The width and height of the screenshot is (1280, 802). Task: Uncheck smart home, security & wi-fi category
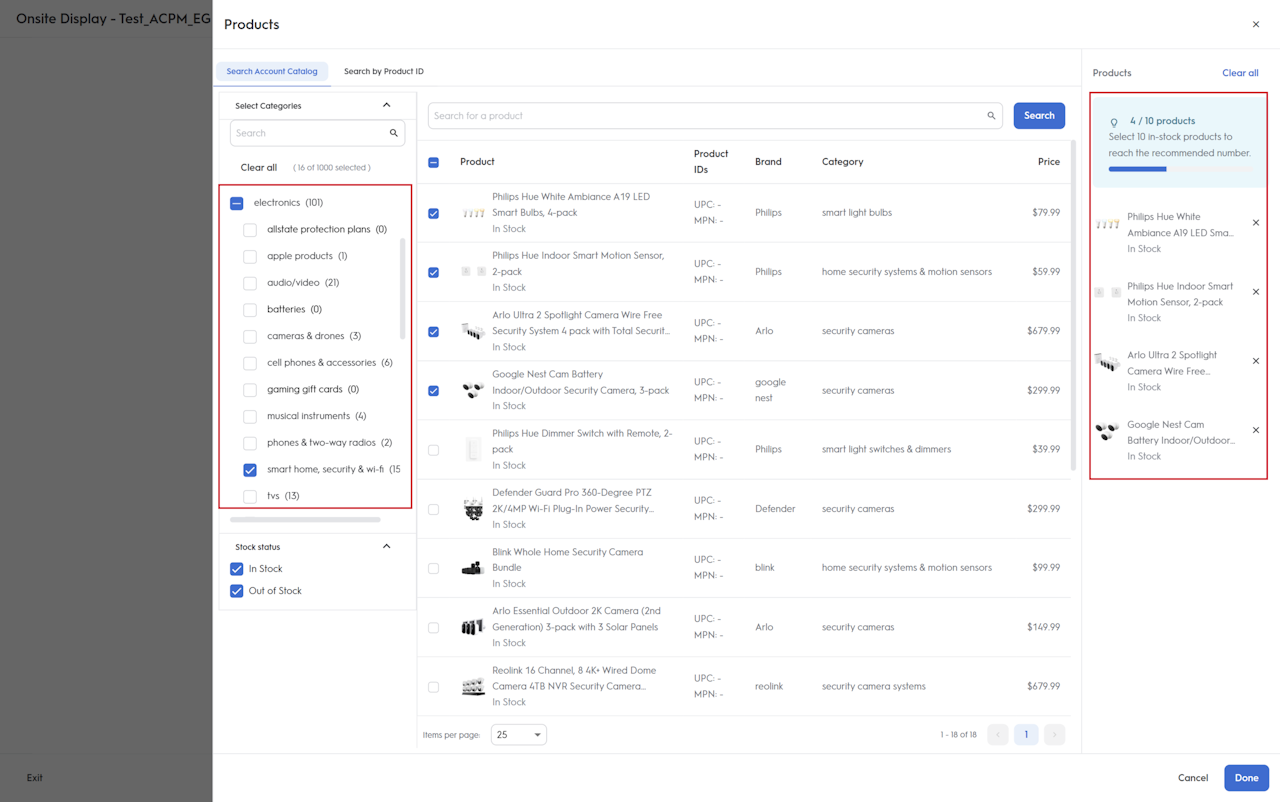(250, 469)
